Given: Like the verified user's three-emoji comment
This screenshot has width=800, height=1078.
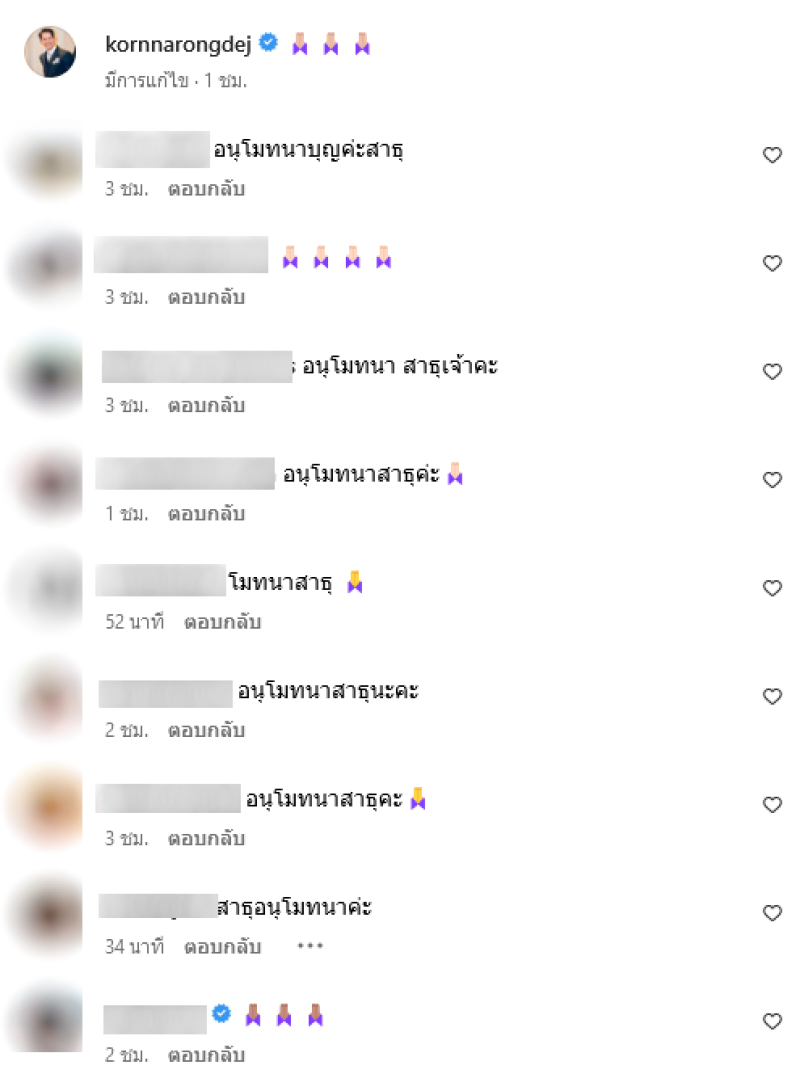Looking at the screenshot, I should coord(773,1021).
